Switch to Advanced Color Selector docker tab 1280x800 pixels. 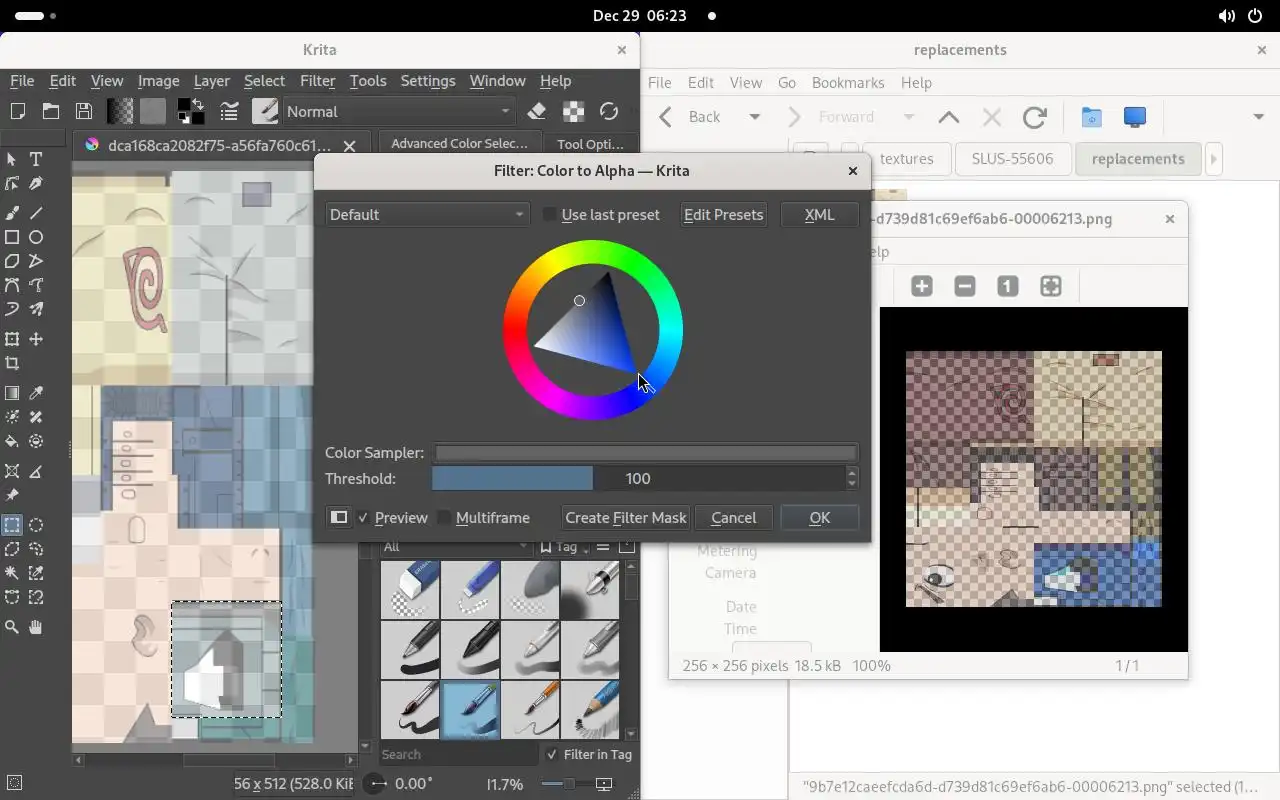tap(459, 144)
